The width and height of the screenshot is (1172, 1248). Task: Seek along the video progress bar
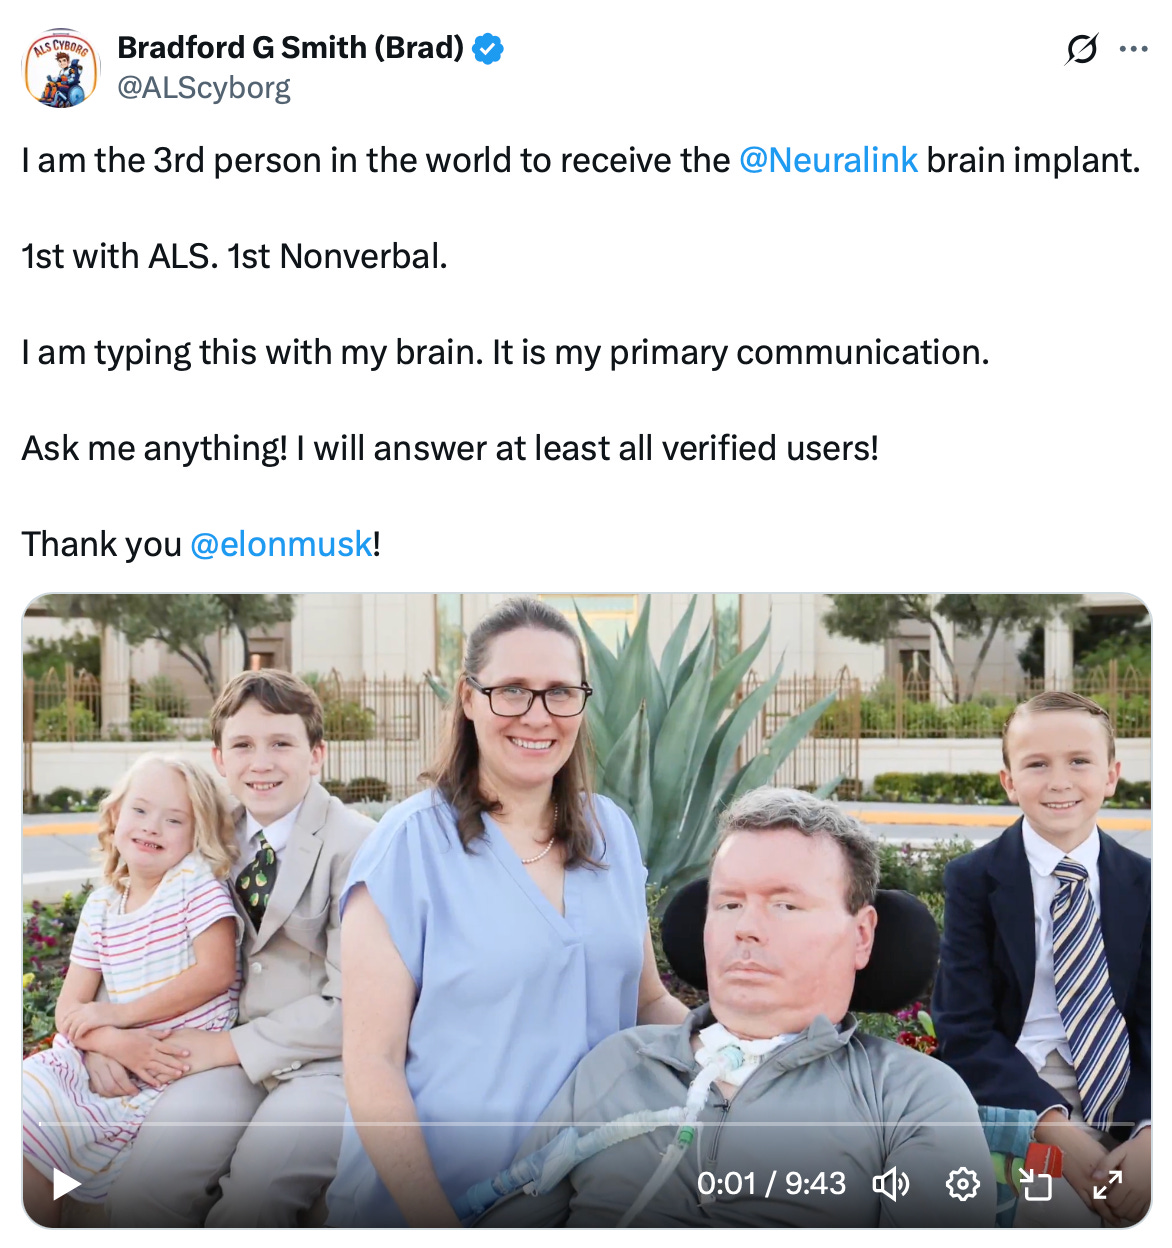click(586, 1124)
